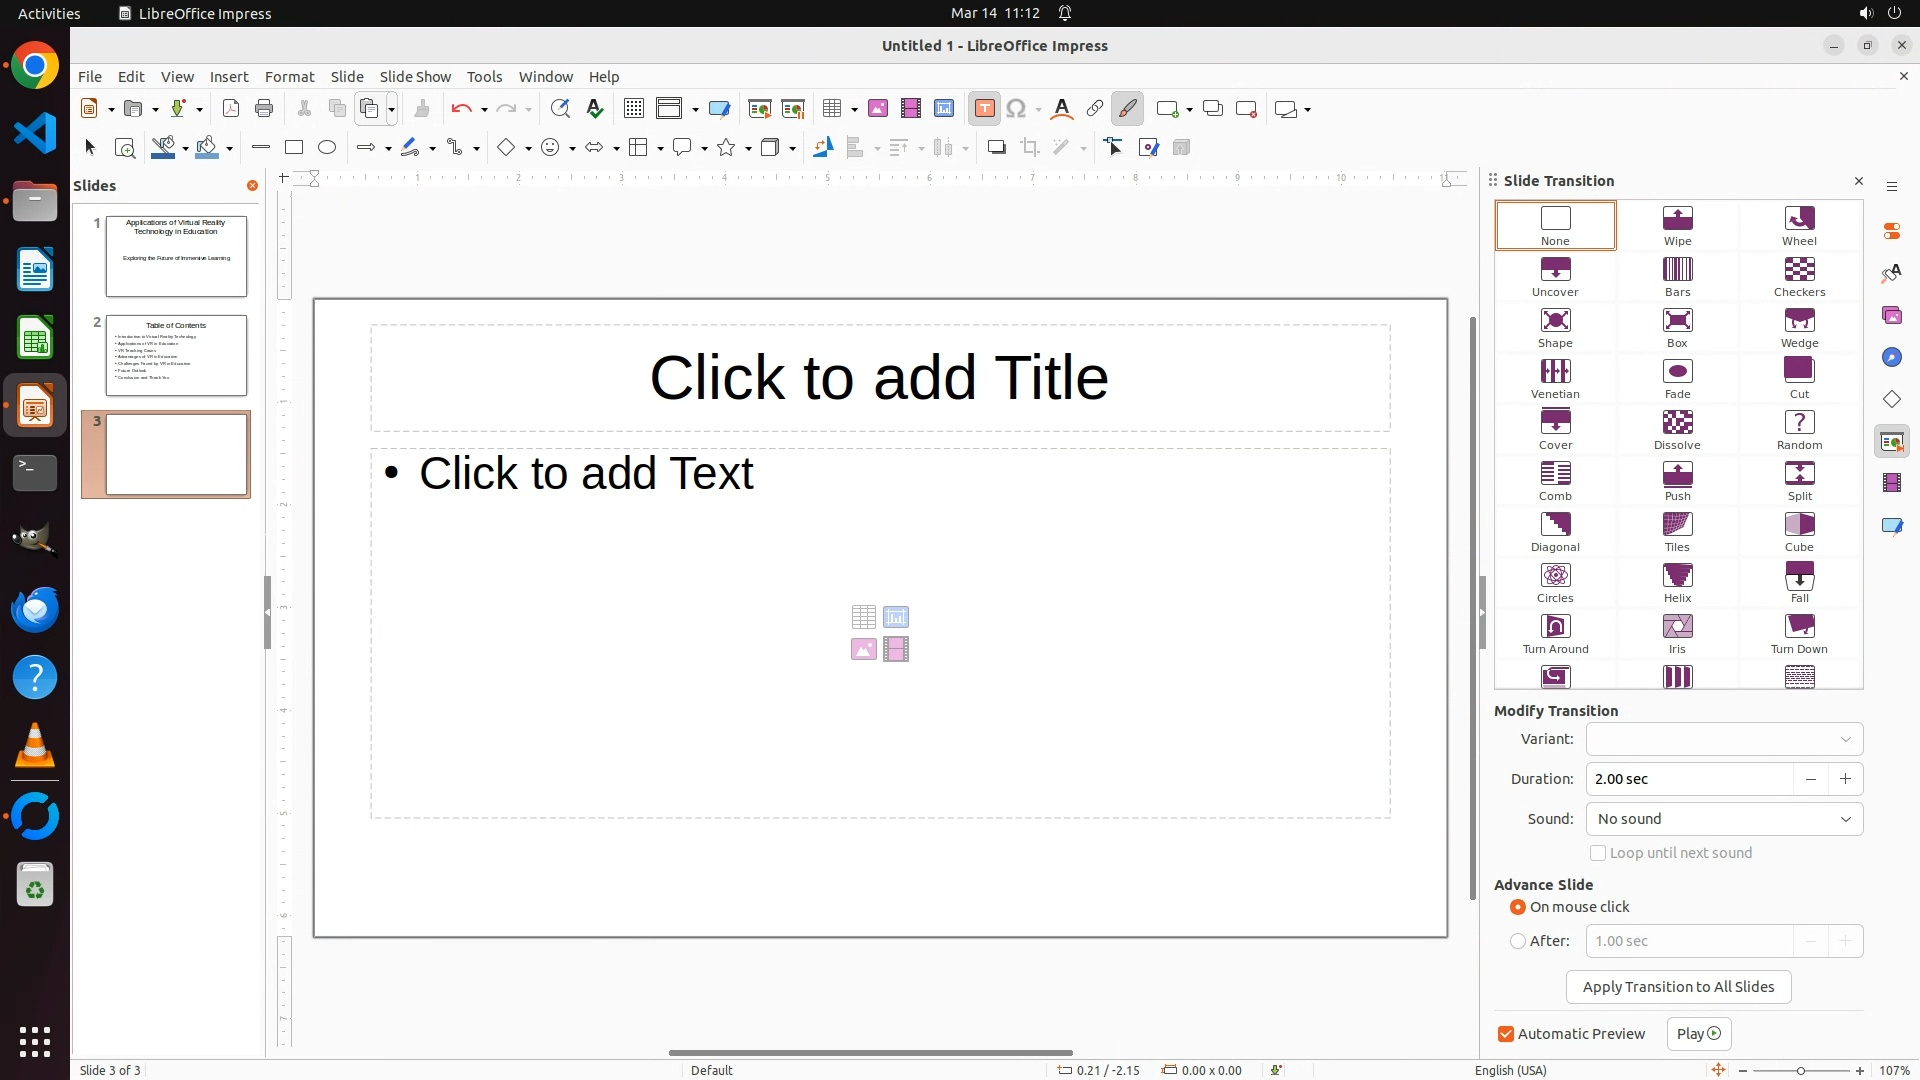Click the Insert Image placeholder icon
The image size is (1920, 1080).
[x=864, y=650]
